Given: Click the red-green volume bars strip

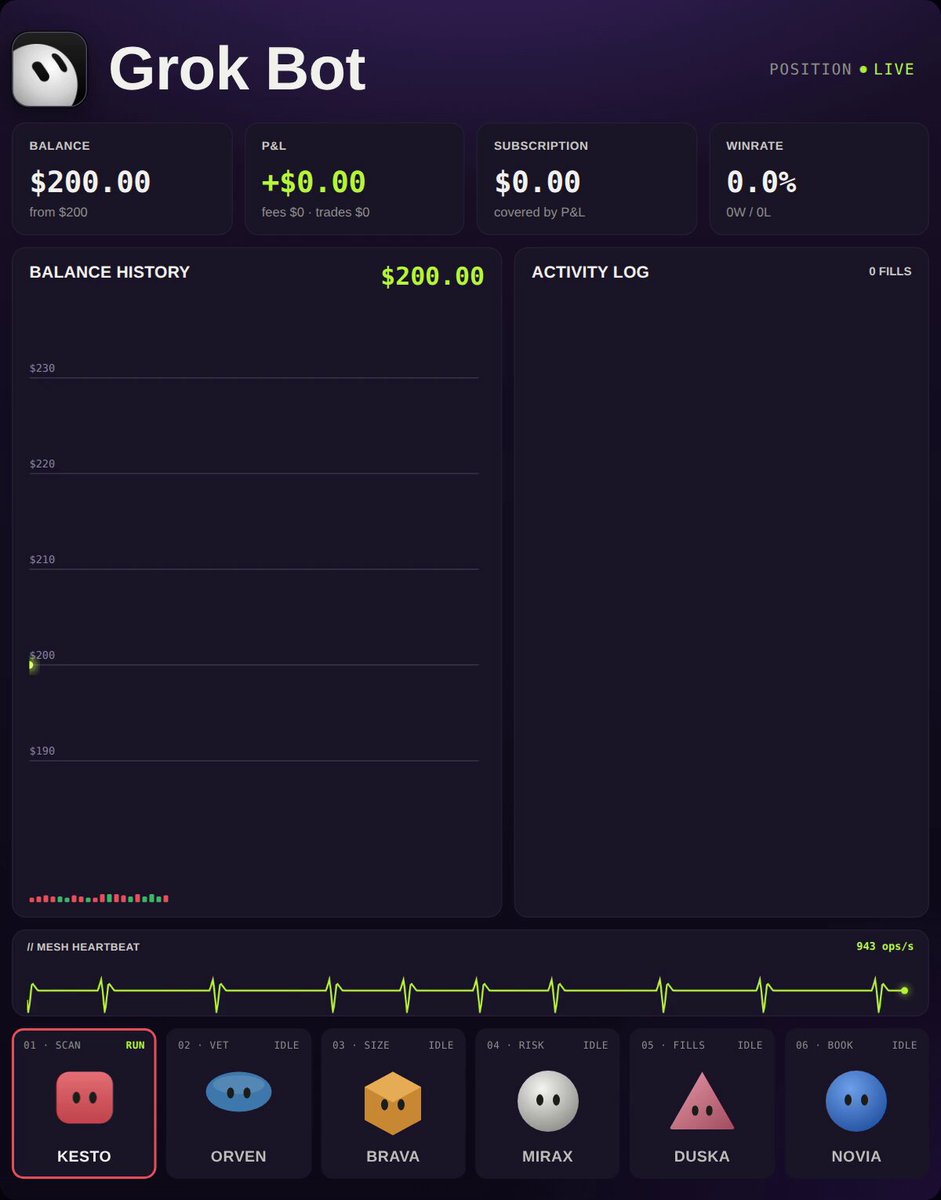Looking at the screenshot, I should pos(99,898).
